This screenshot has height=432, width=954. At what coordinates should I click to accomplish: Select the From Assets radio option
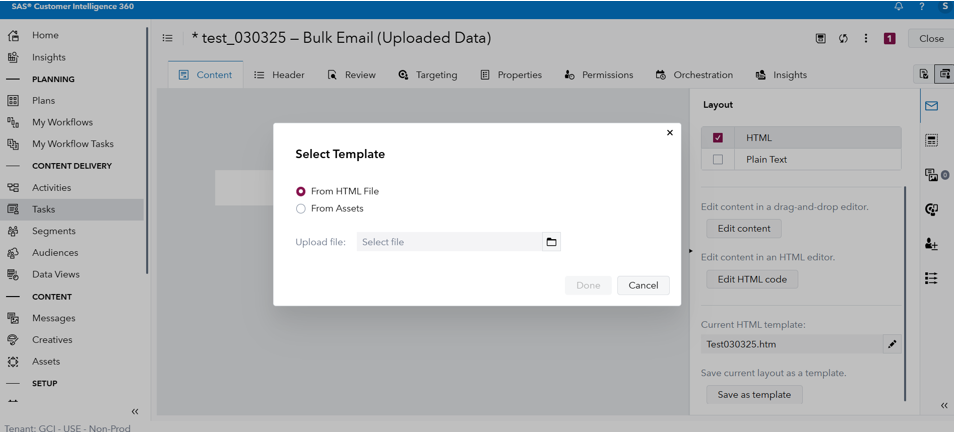pyautogui.click(x=301, y=209)
